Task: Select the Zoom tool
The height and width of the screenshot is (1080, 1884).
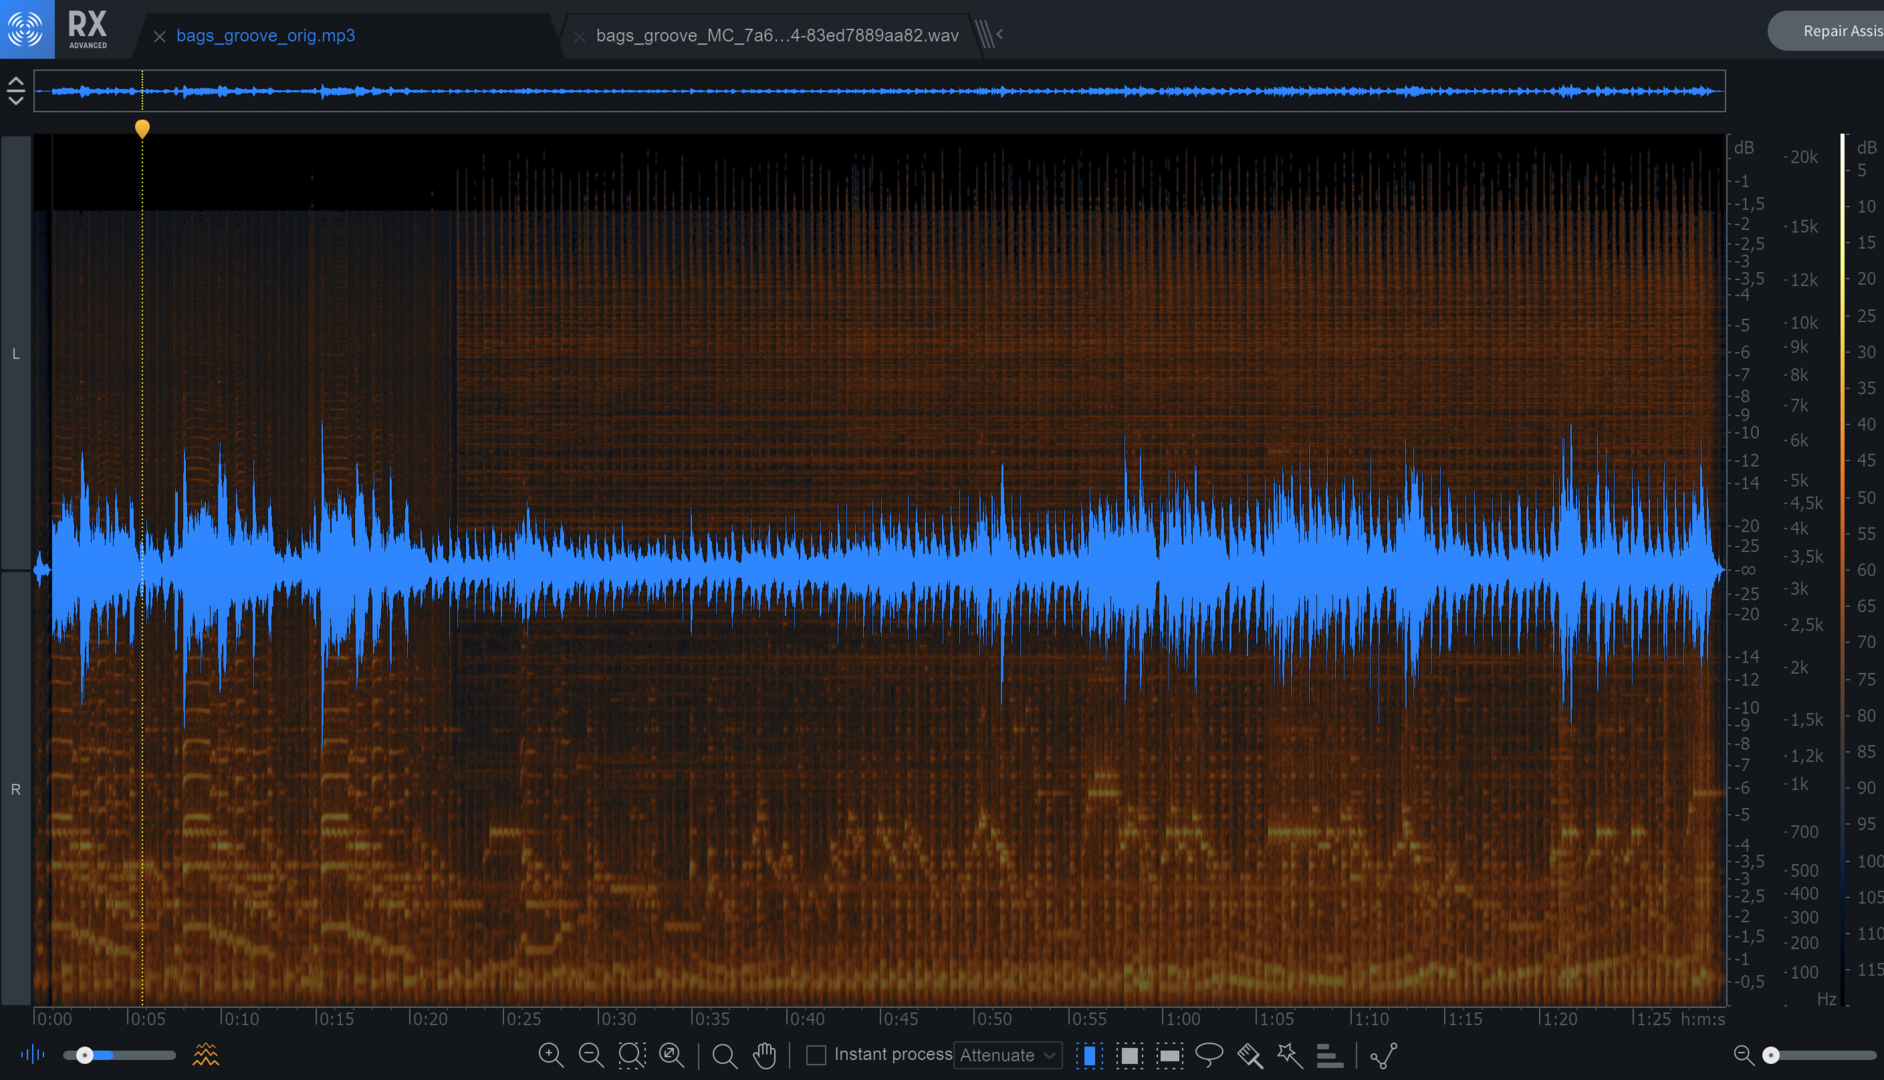Action: coord(725,1056)
